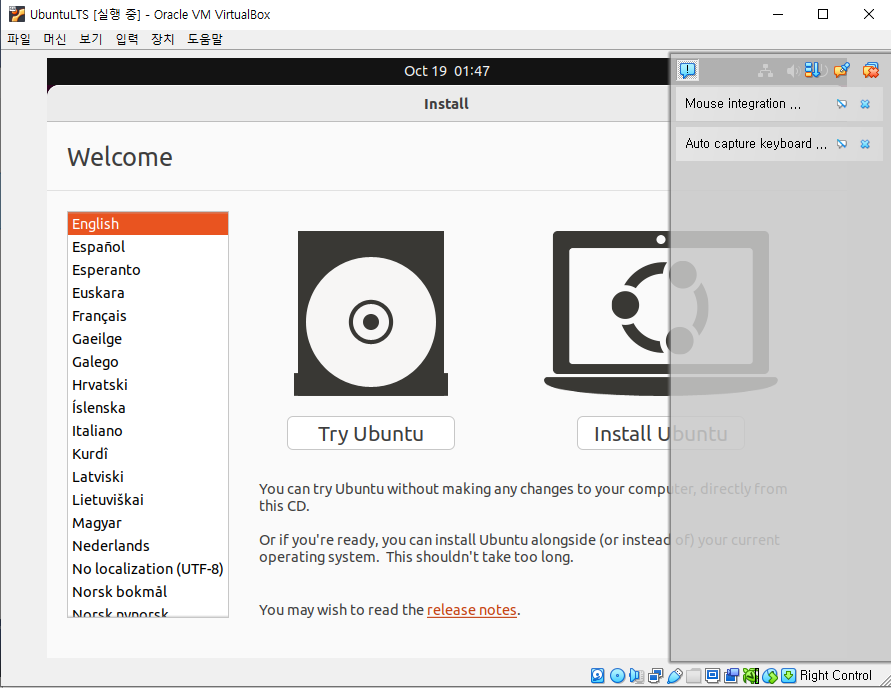Click the Try Ubuntu button
The width and height of the screenshot is (891, 688).
370,433
